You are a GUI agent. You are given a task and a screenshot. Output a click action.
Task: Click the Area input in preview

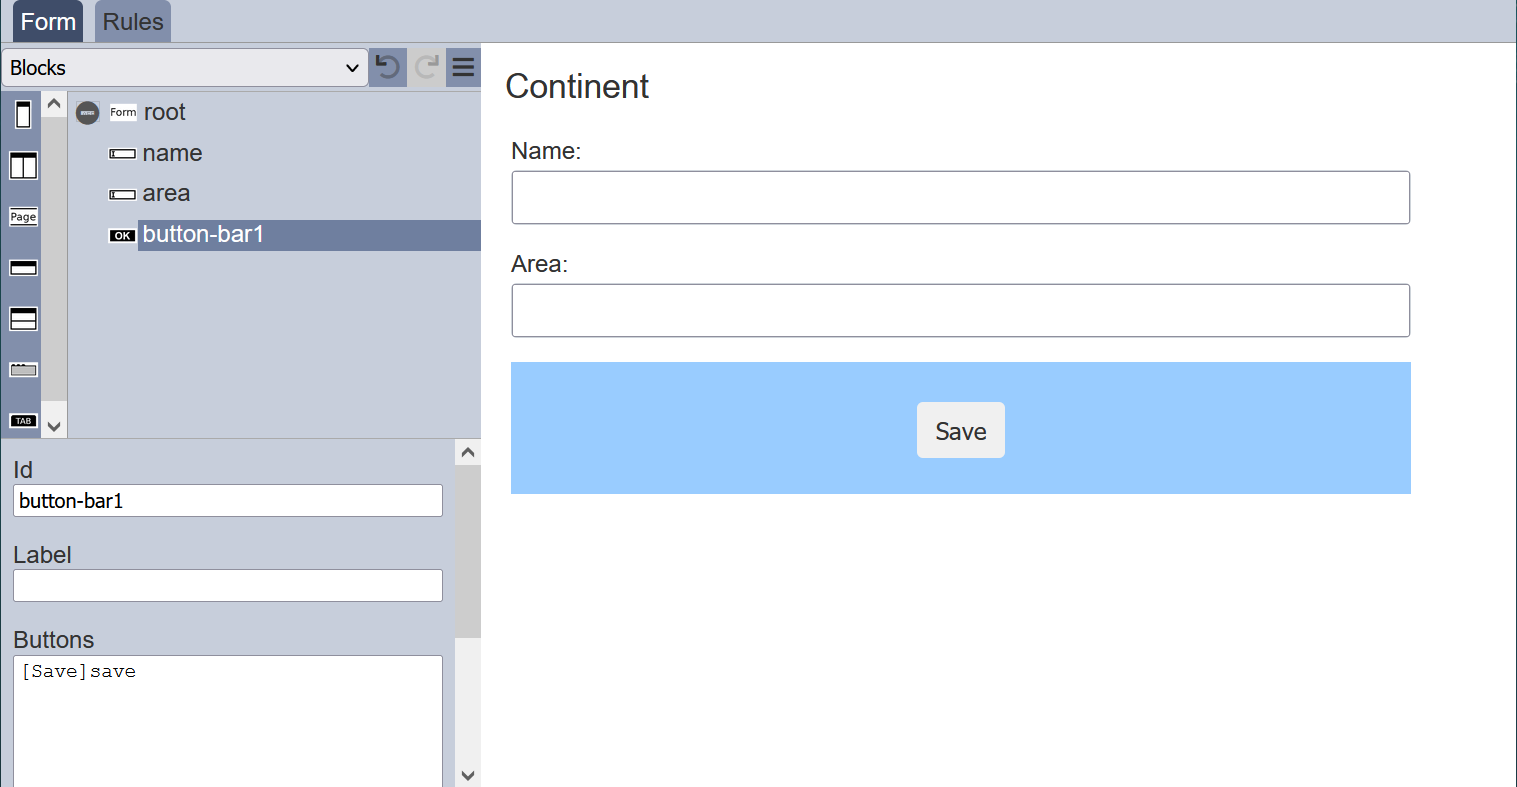961,310
